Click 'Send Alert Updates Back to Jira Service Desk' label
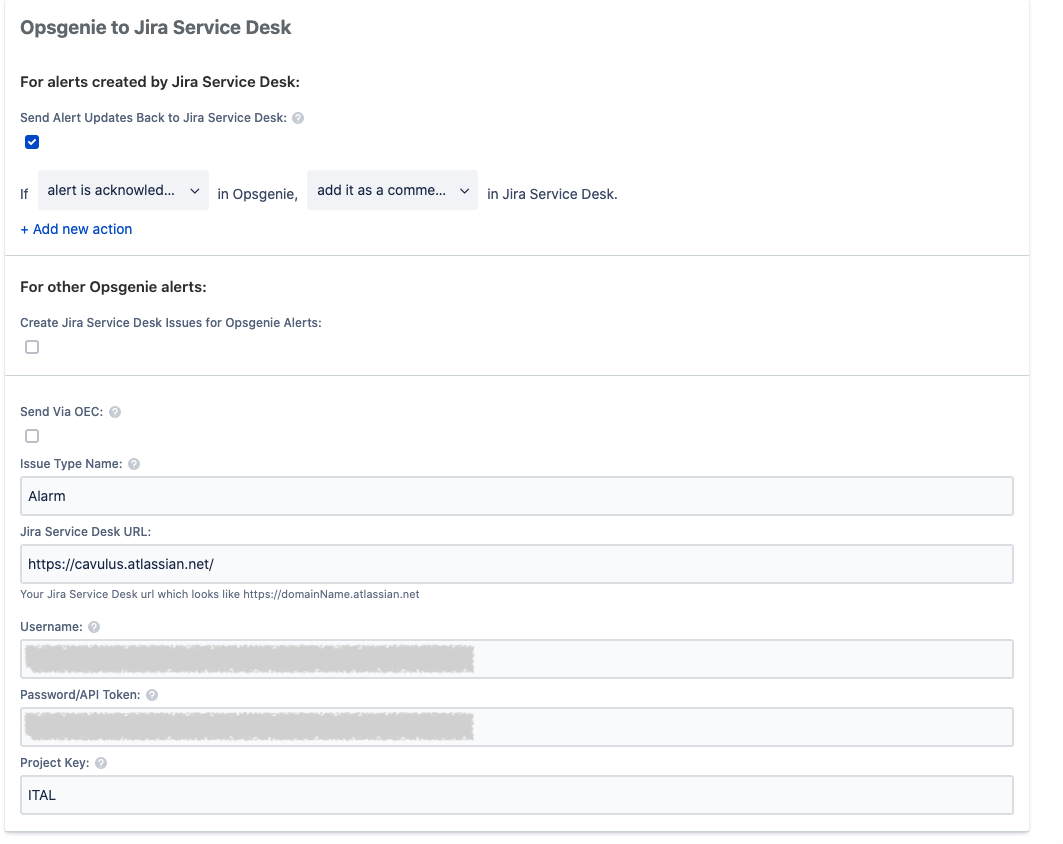This screenshot has width=1063, height=844. [x=153, y=118]
